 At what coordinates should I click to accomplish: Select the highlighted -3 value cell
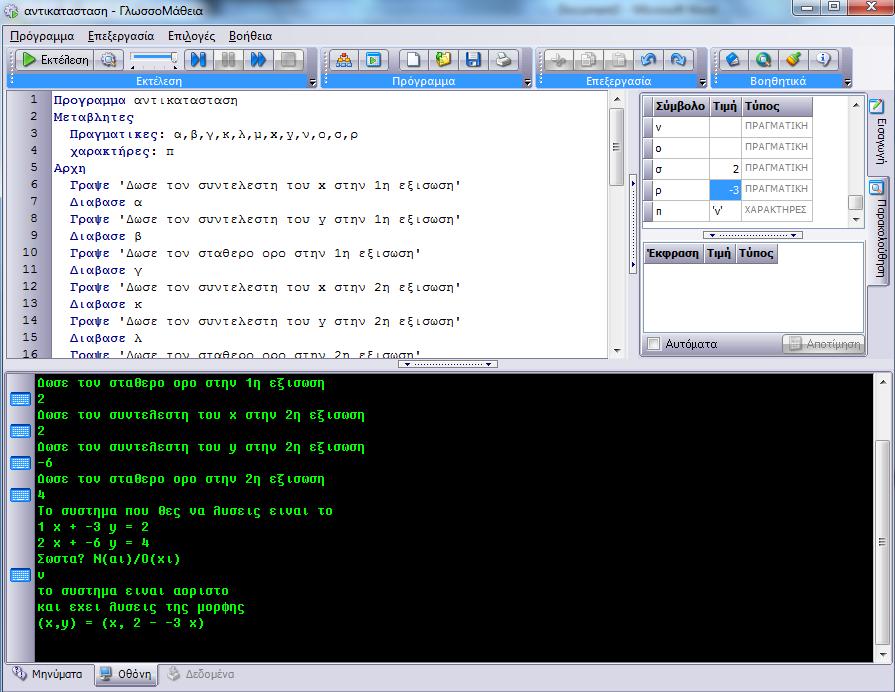(725, 190)
